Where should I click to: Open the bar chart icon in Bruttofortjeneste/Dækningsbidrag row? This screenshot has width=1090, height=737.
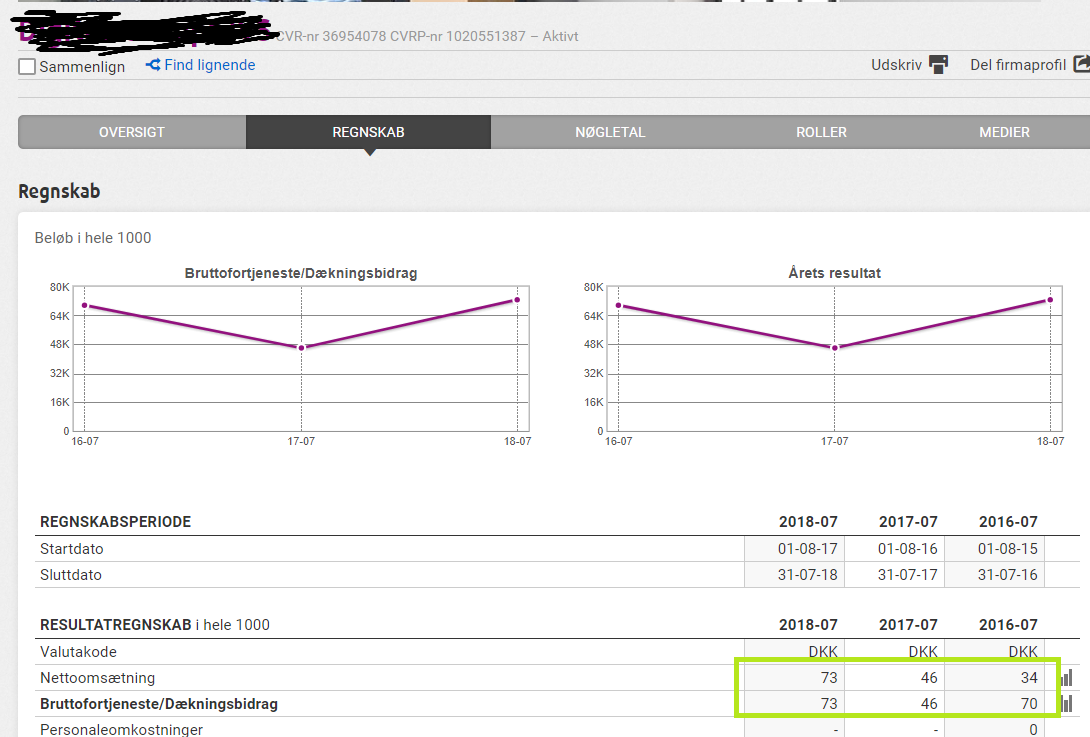click(x=1066, y=704)
